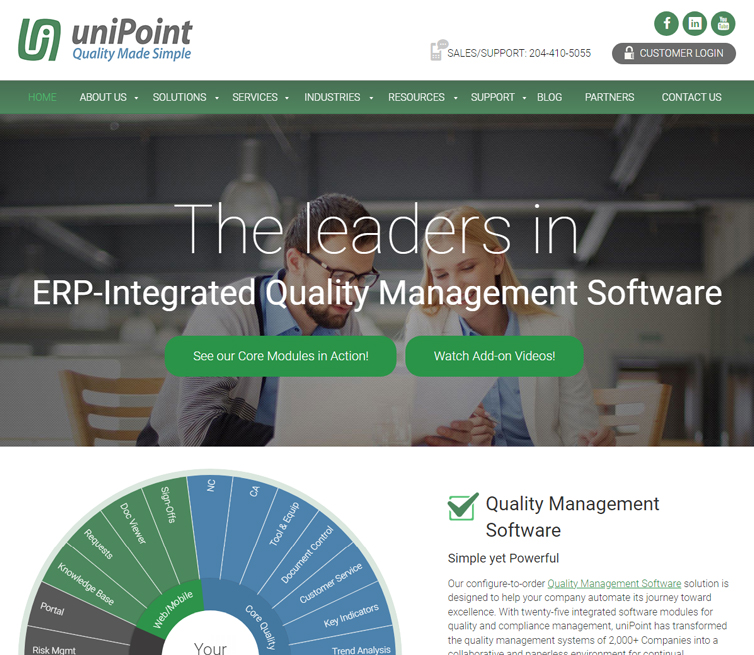This screenshot has width=754, height=655.
Task: Follow the Quality Management Software text link
Action: pos(614,583)
